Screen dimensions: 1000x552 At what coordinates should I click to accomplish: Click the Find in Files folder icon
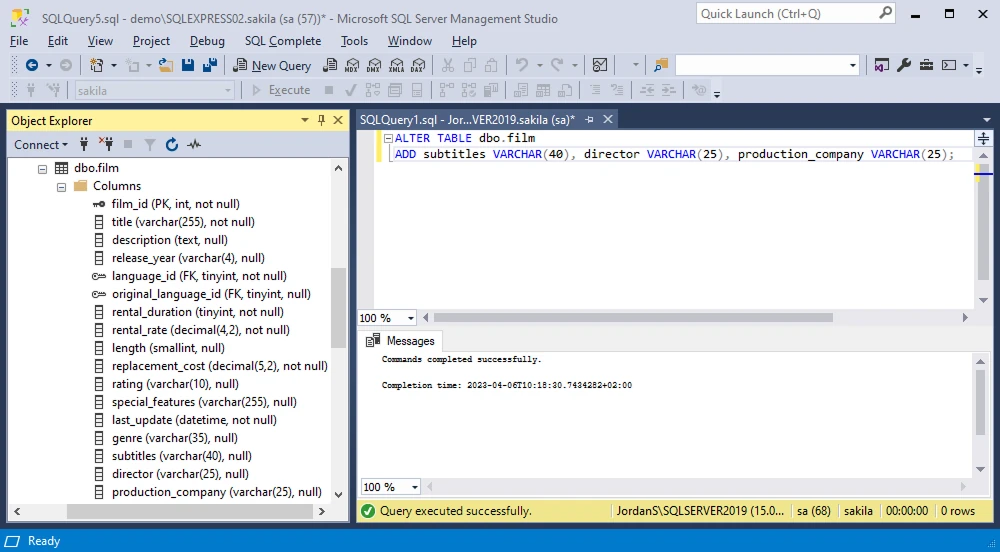[x=661, y=65]
